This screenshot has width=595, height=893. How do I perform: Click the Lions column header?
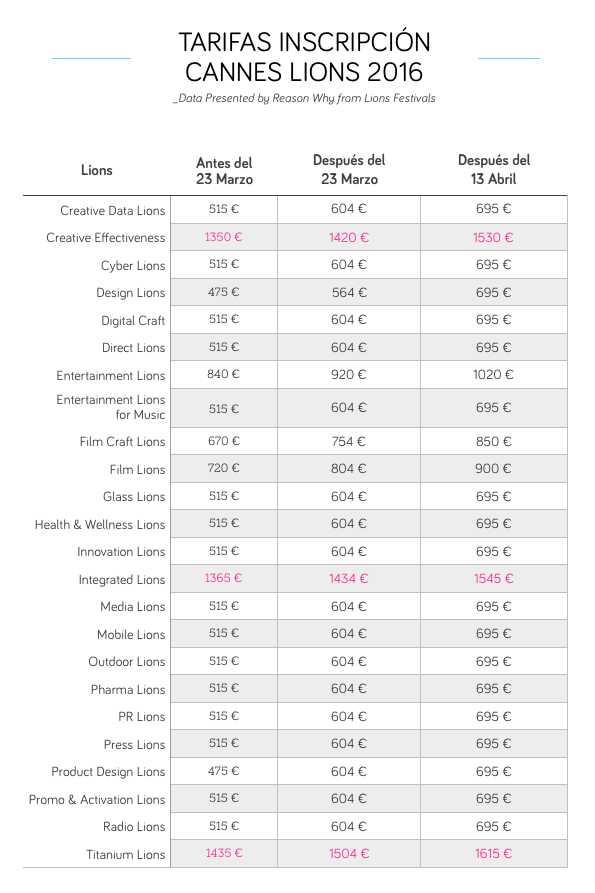(x=97, y=170)
